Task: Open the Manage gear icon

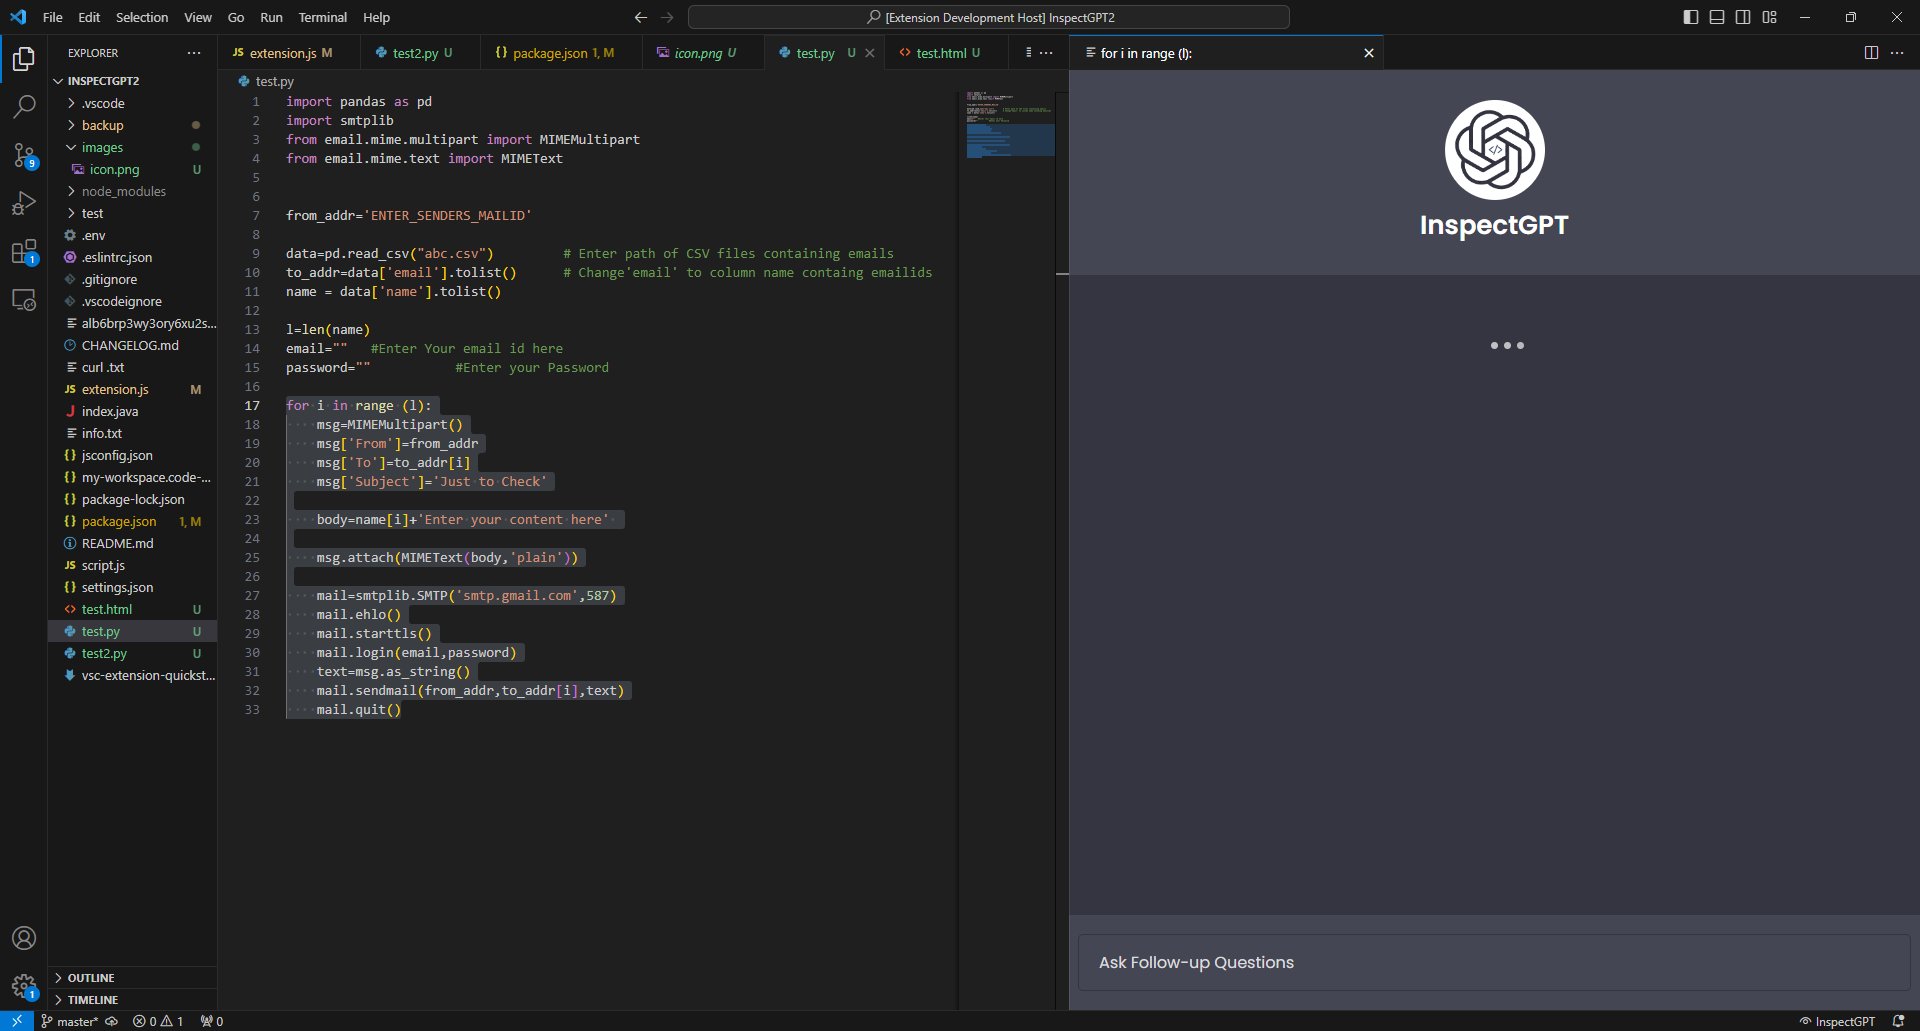Action: (x=24, y=987)
